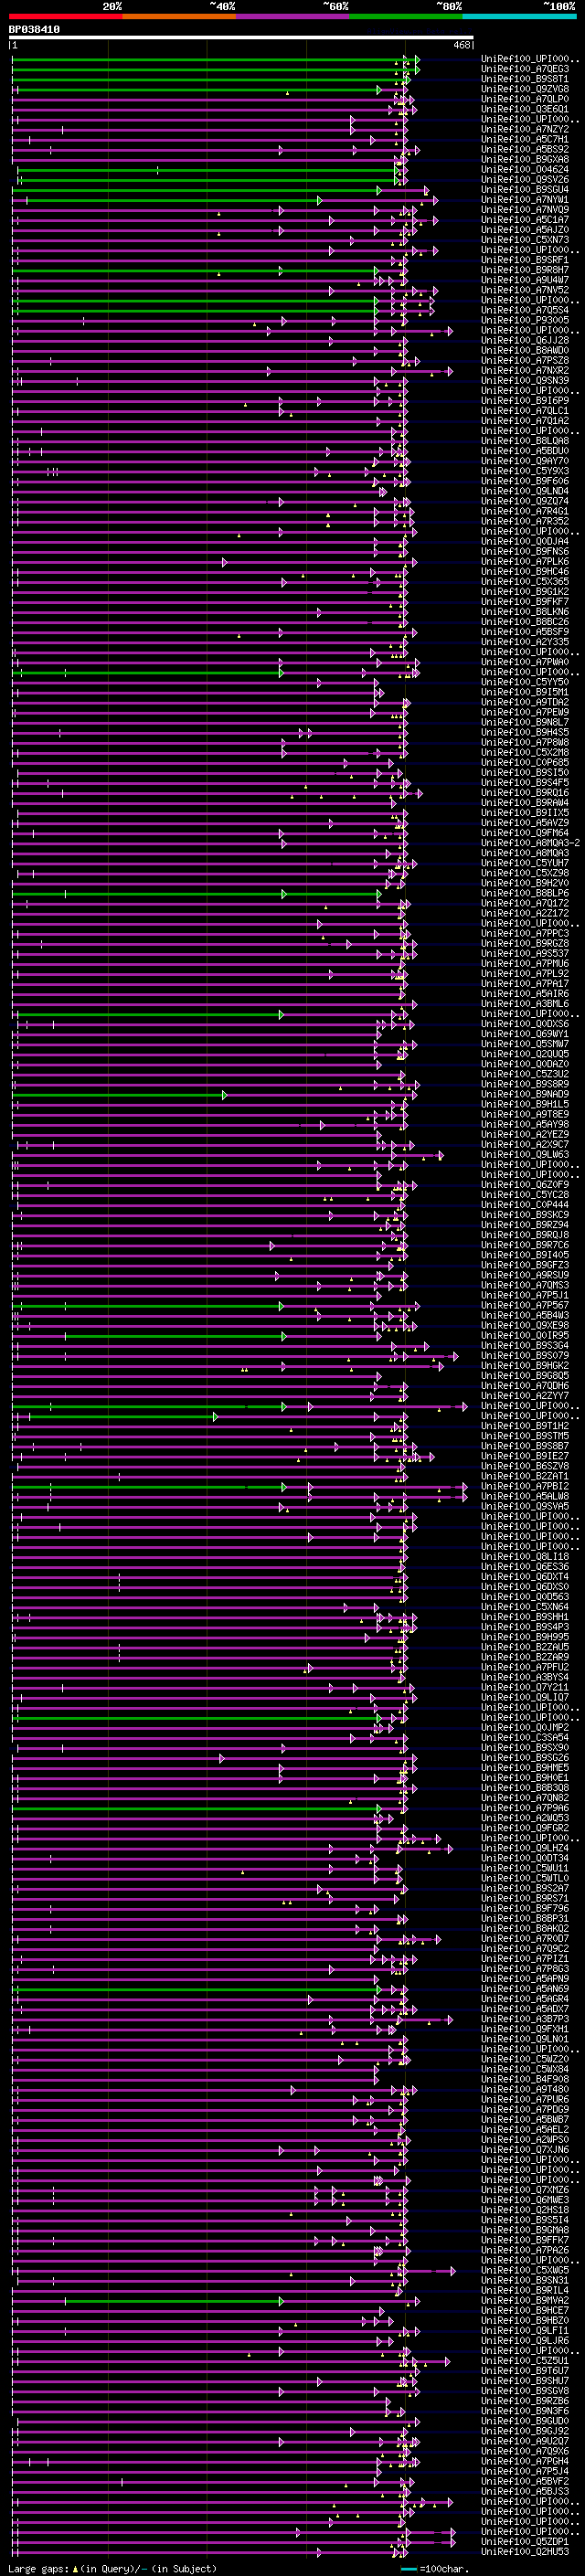Open UniRef100_A5BS92 hit
The image size is (585, 2576).
coord(525,150)
